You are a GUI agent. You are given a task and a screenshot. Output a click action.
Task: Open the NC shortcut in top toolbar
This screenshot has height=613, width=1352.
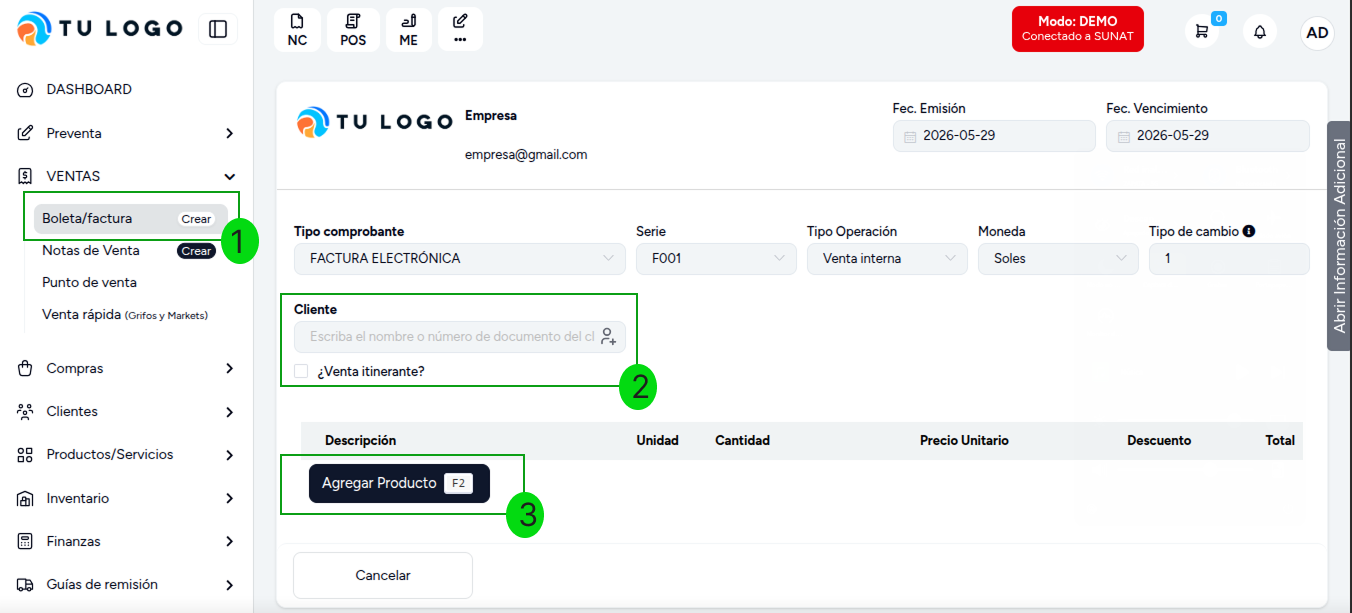[x=297, y=30]
